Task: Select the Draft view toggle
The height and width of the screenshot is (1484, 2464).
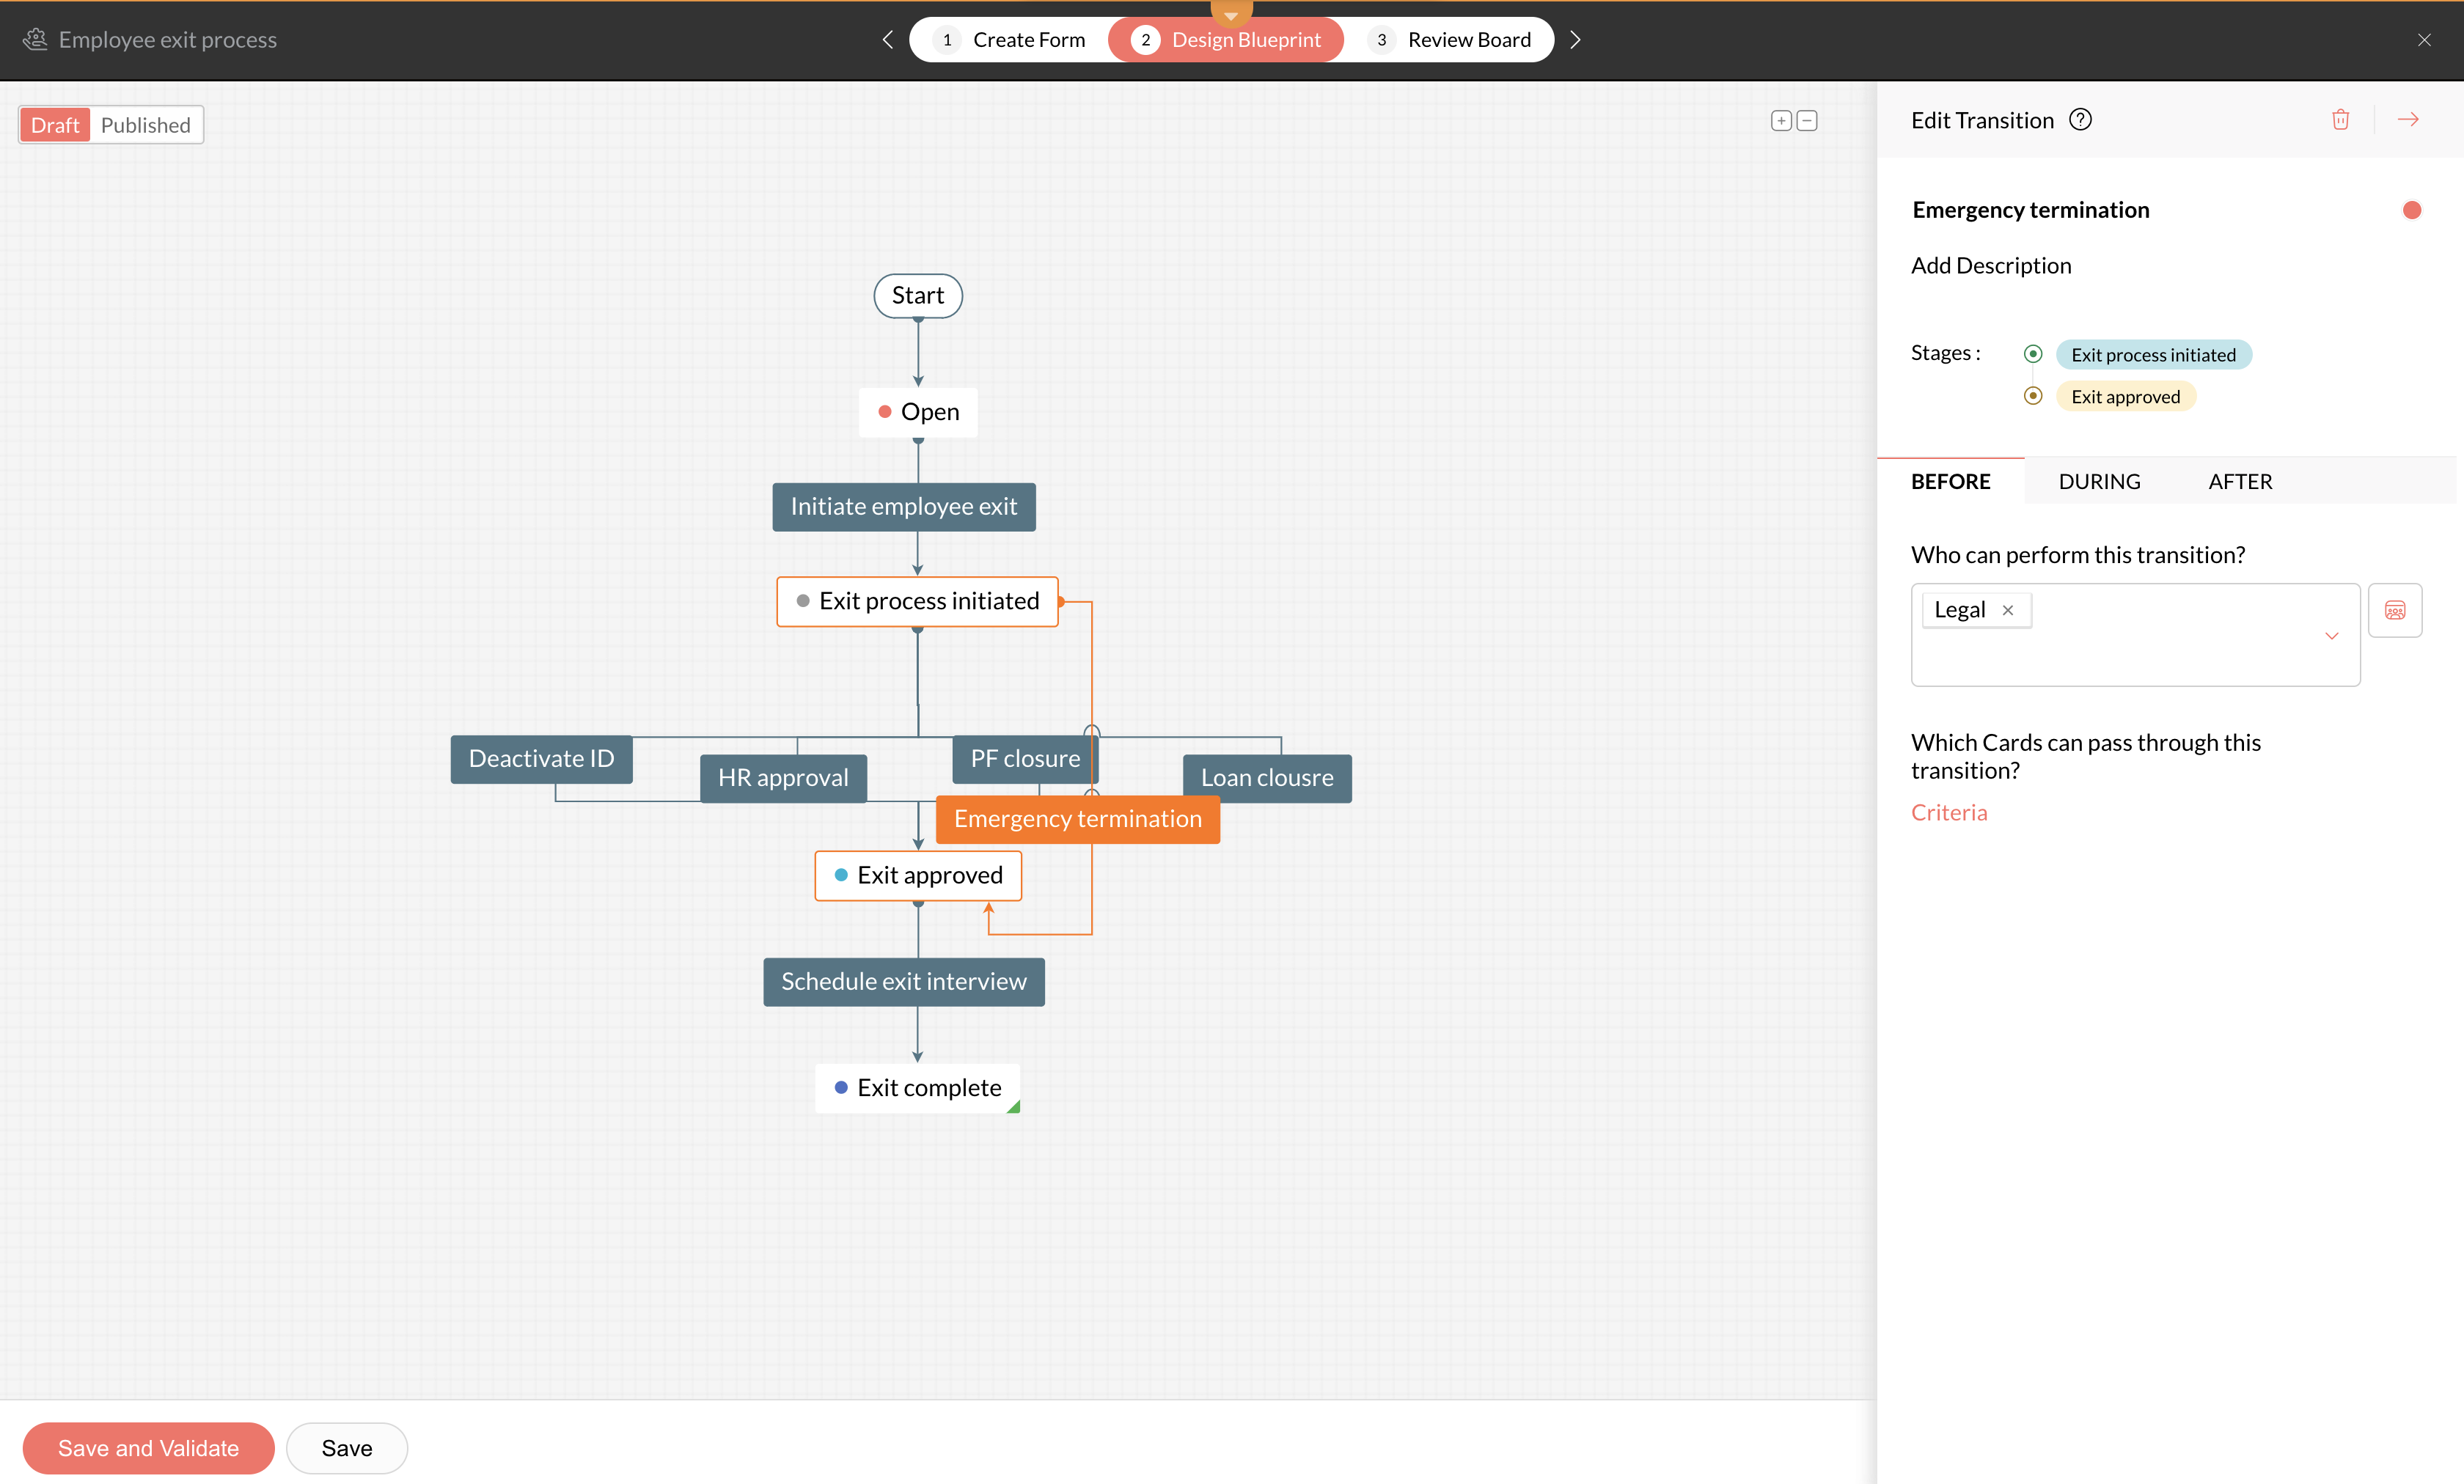Action: (55, 125)
